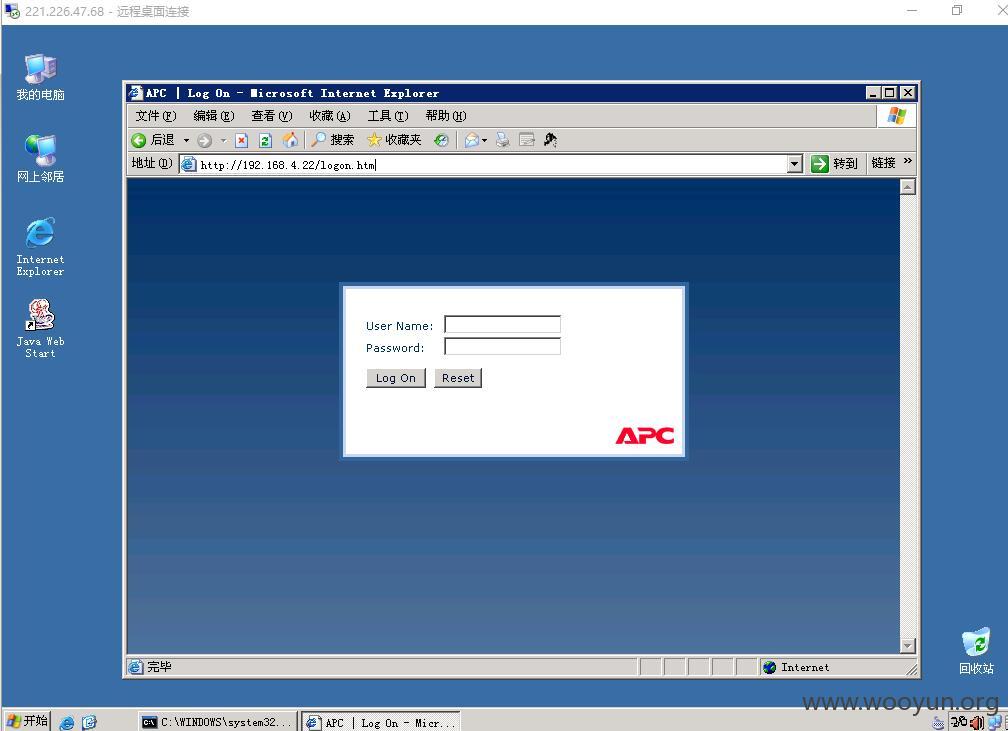1008x731 pixels.
Task: Focus the Password input field
Action: click(x=502, y=347)
